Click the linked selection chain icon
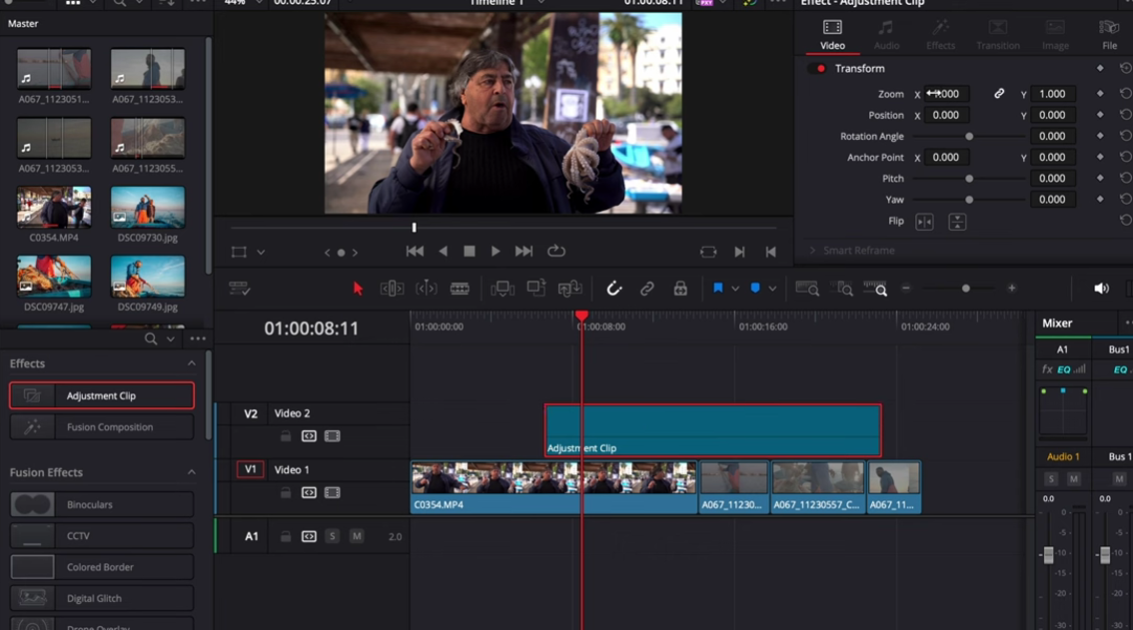 tap(647, 289)
